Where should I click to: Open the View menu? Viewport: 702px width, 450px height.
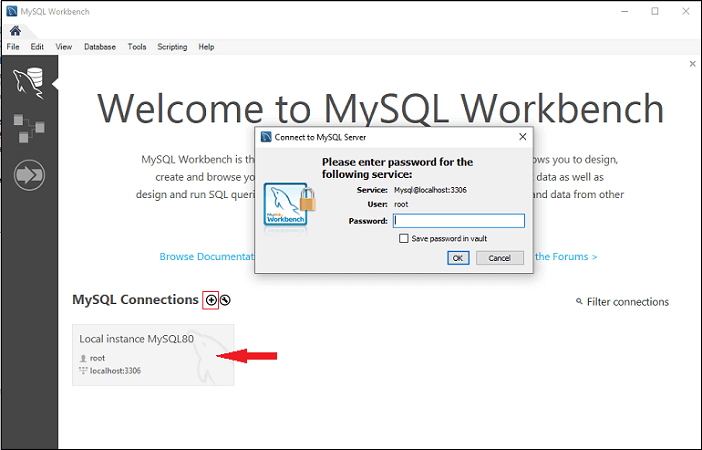click(x=64, y=47)
